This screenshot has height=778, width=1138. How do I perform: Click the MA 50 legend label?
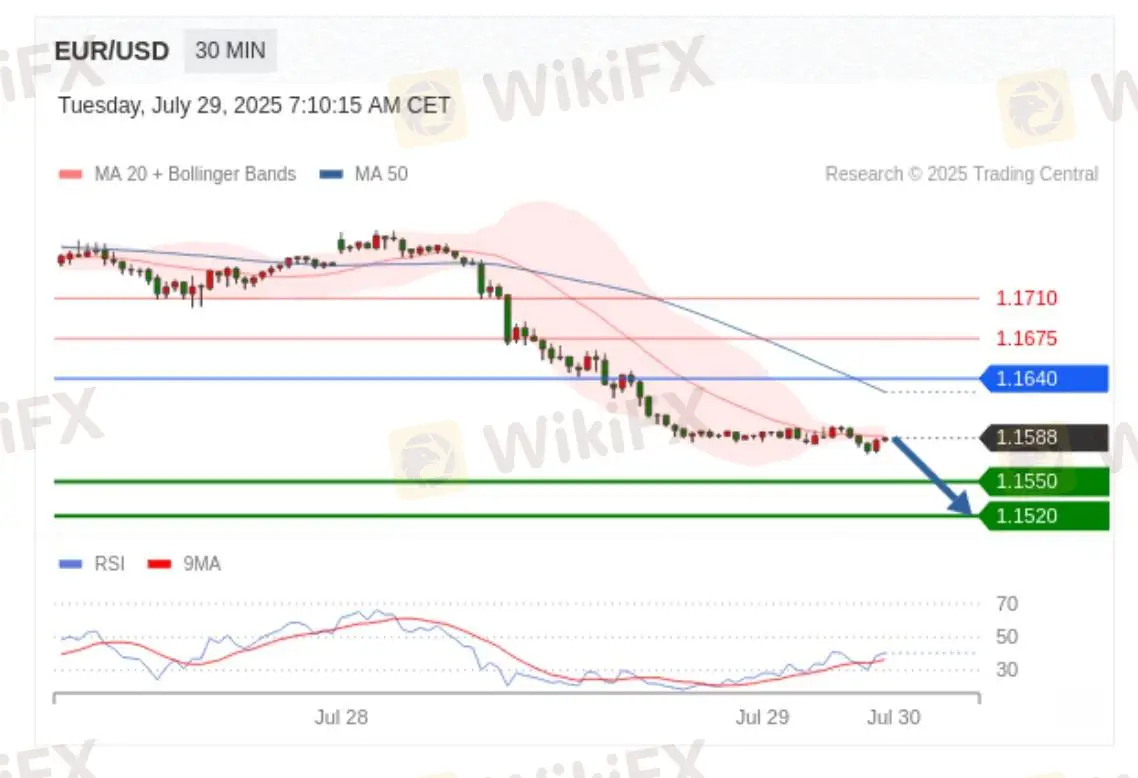click(x=381, y=174)
